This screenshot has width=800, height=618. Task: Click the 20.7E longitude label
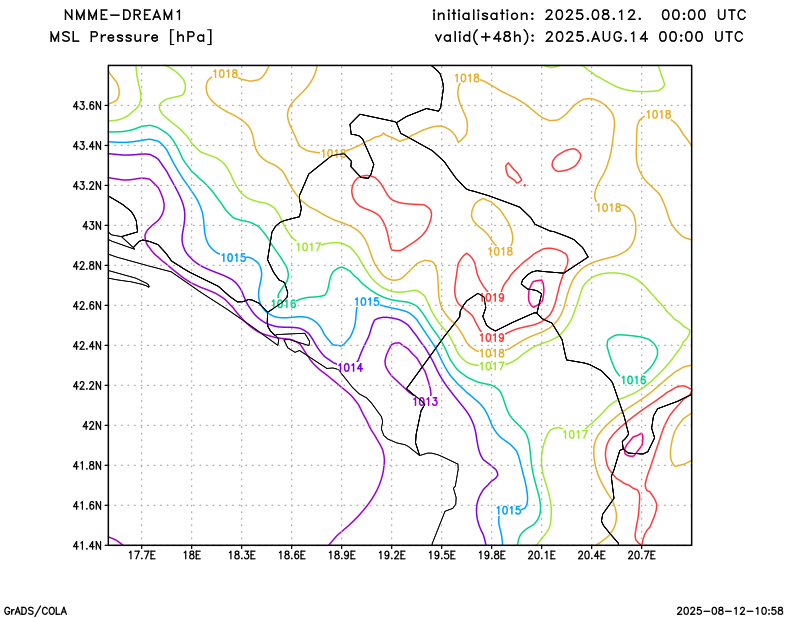pos(641,555)
